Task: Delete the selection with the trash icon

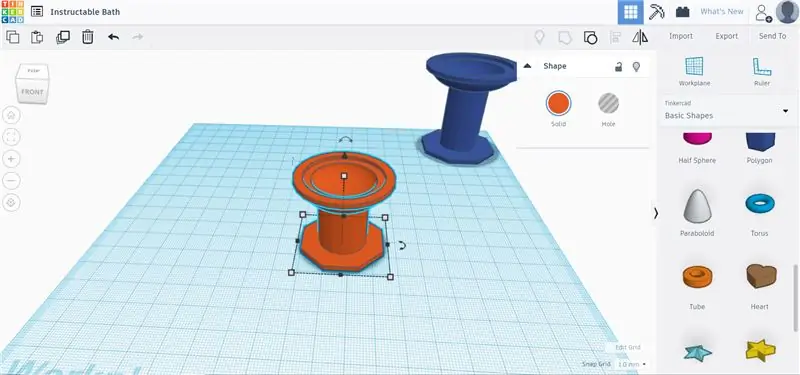Action: [x=88, y=37]
